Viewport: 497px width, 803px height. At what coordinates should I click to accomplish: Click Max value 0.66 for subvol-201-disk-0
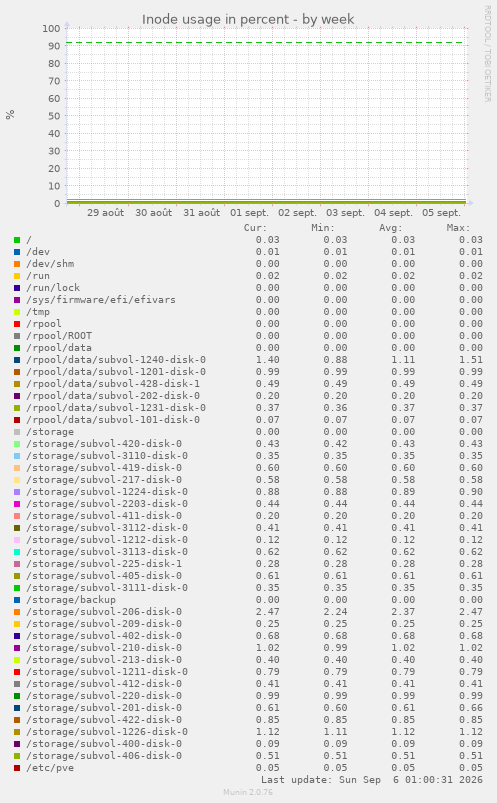coord(470,708)
